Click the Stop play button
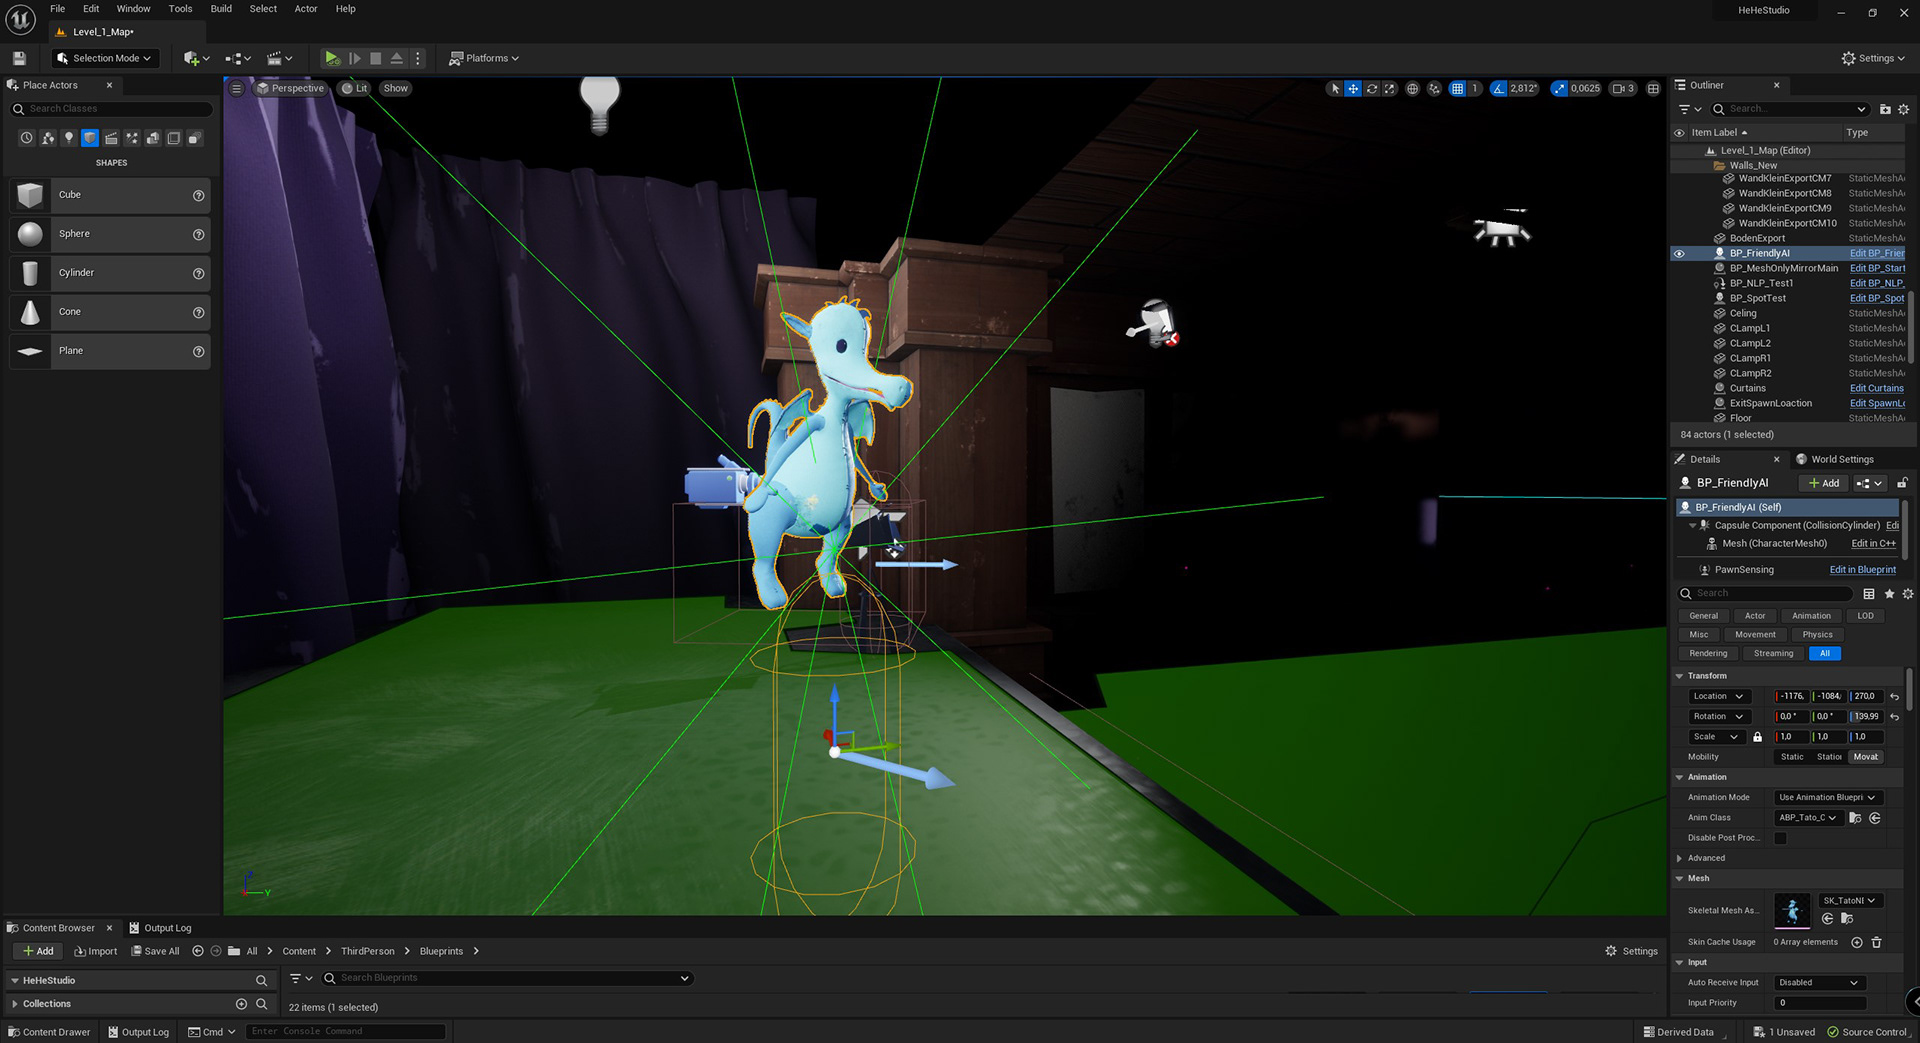This screenshot has height=1043, width=1920. point(375,58)
